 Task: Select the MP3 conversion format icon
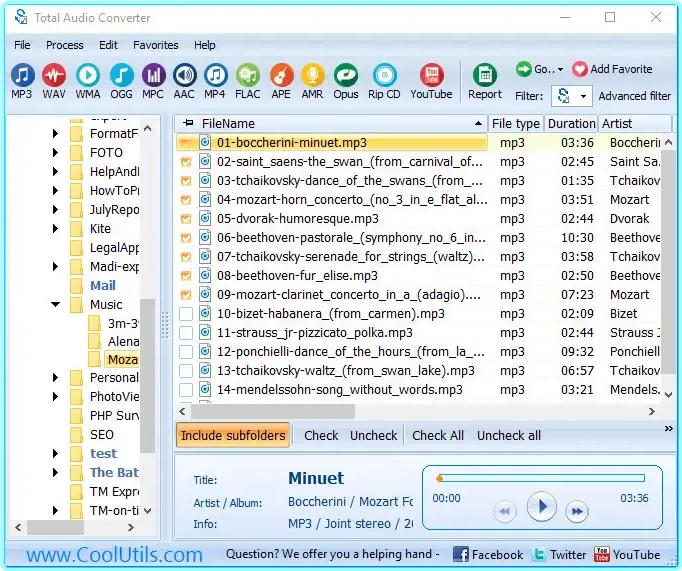pyautogui.click(x=22, y=75)
